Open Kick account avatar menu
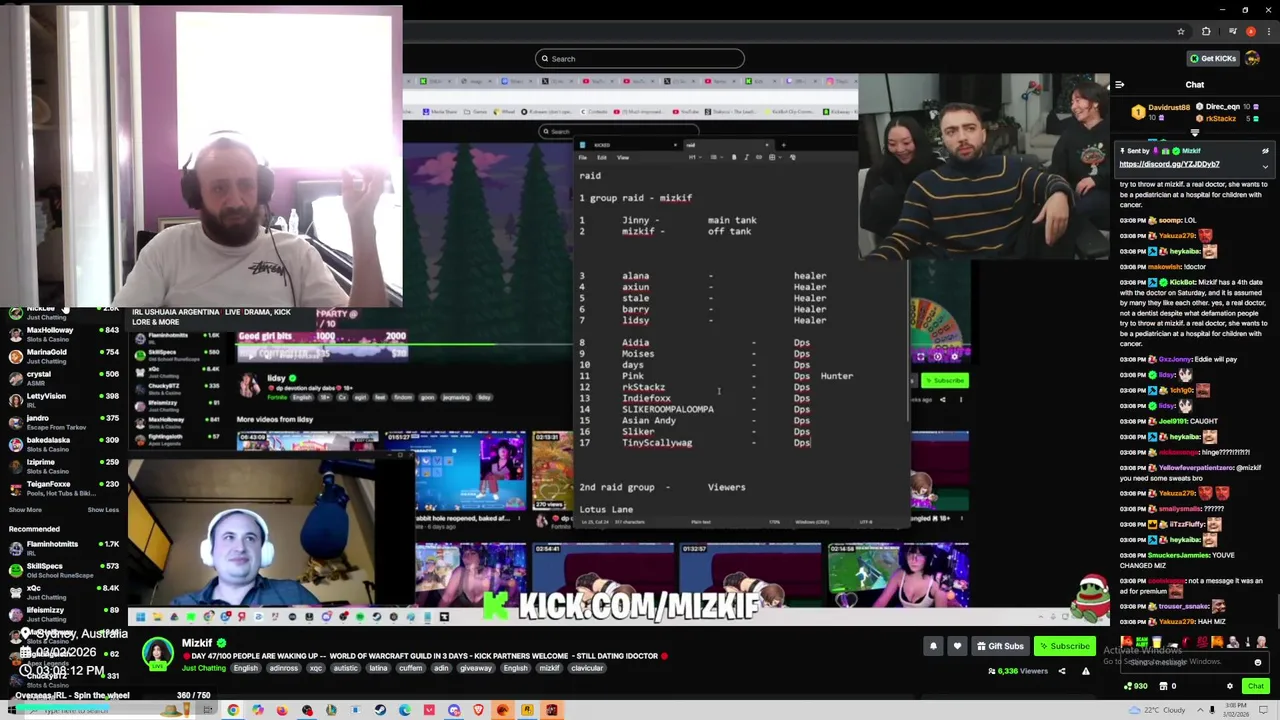1280x720 pixels. coord(1253,58)
